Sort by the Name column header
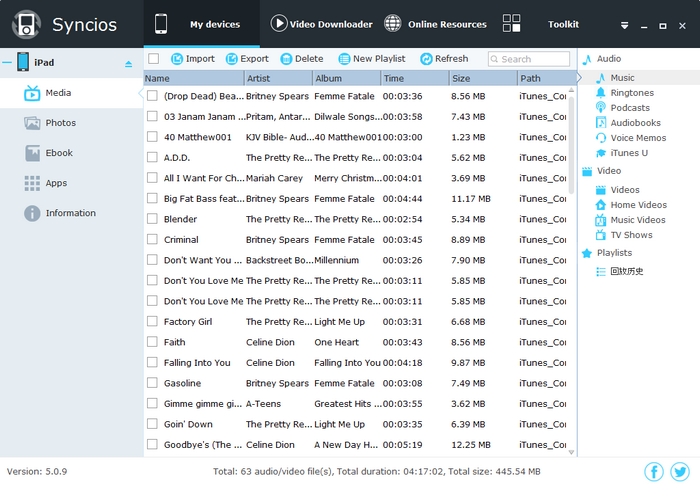Viewport: 700px width, 487px height. coord(194,78)
